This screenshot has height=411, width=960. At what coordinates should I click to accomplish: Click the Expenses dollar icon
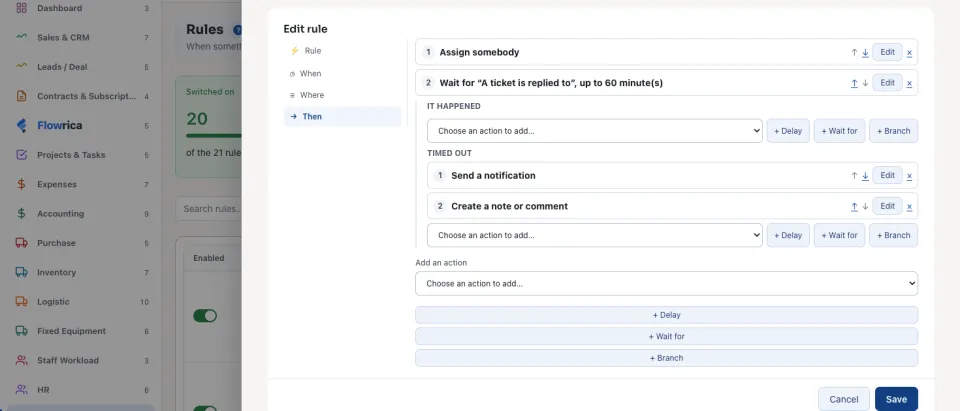click(21, 184)
